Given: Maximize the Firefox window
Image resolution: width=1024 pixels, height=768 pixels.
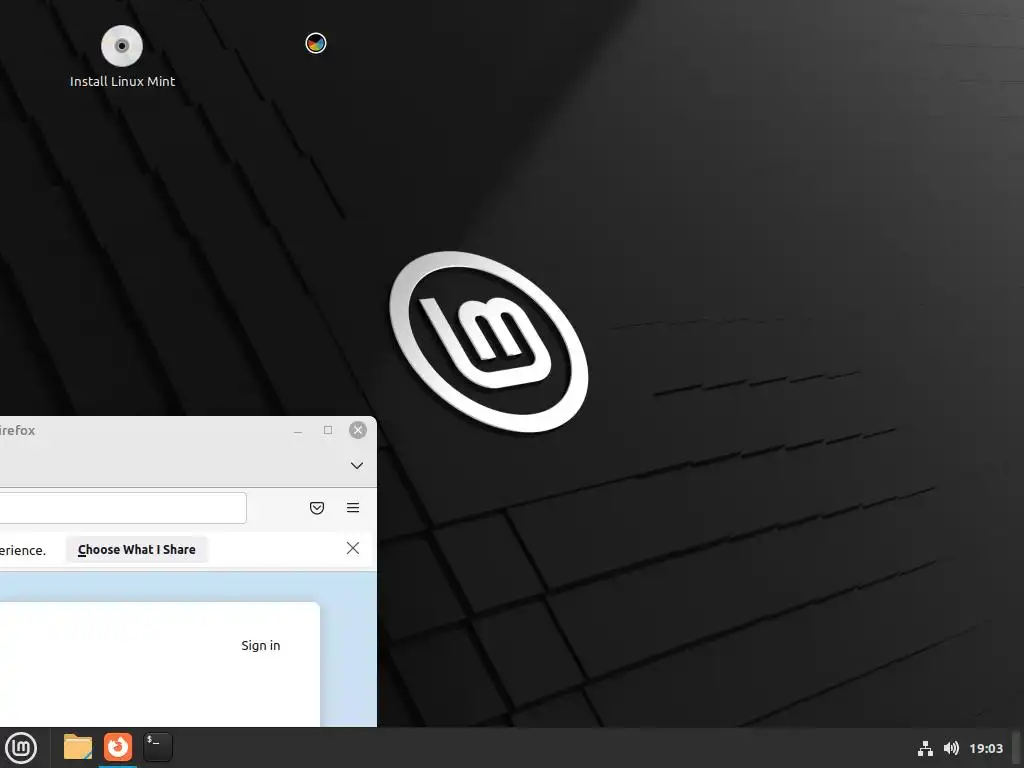Looking at the screenshot, I should coord(328,430).
